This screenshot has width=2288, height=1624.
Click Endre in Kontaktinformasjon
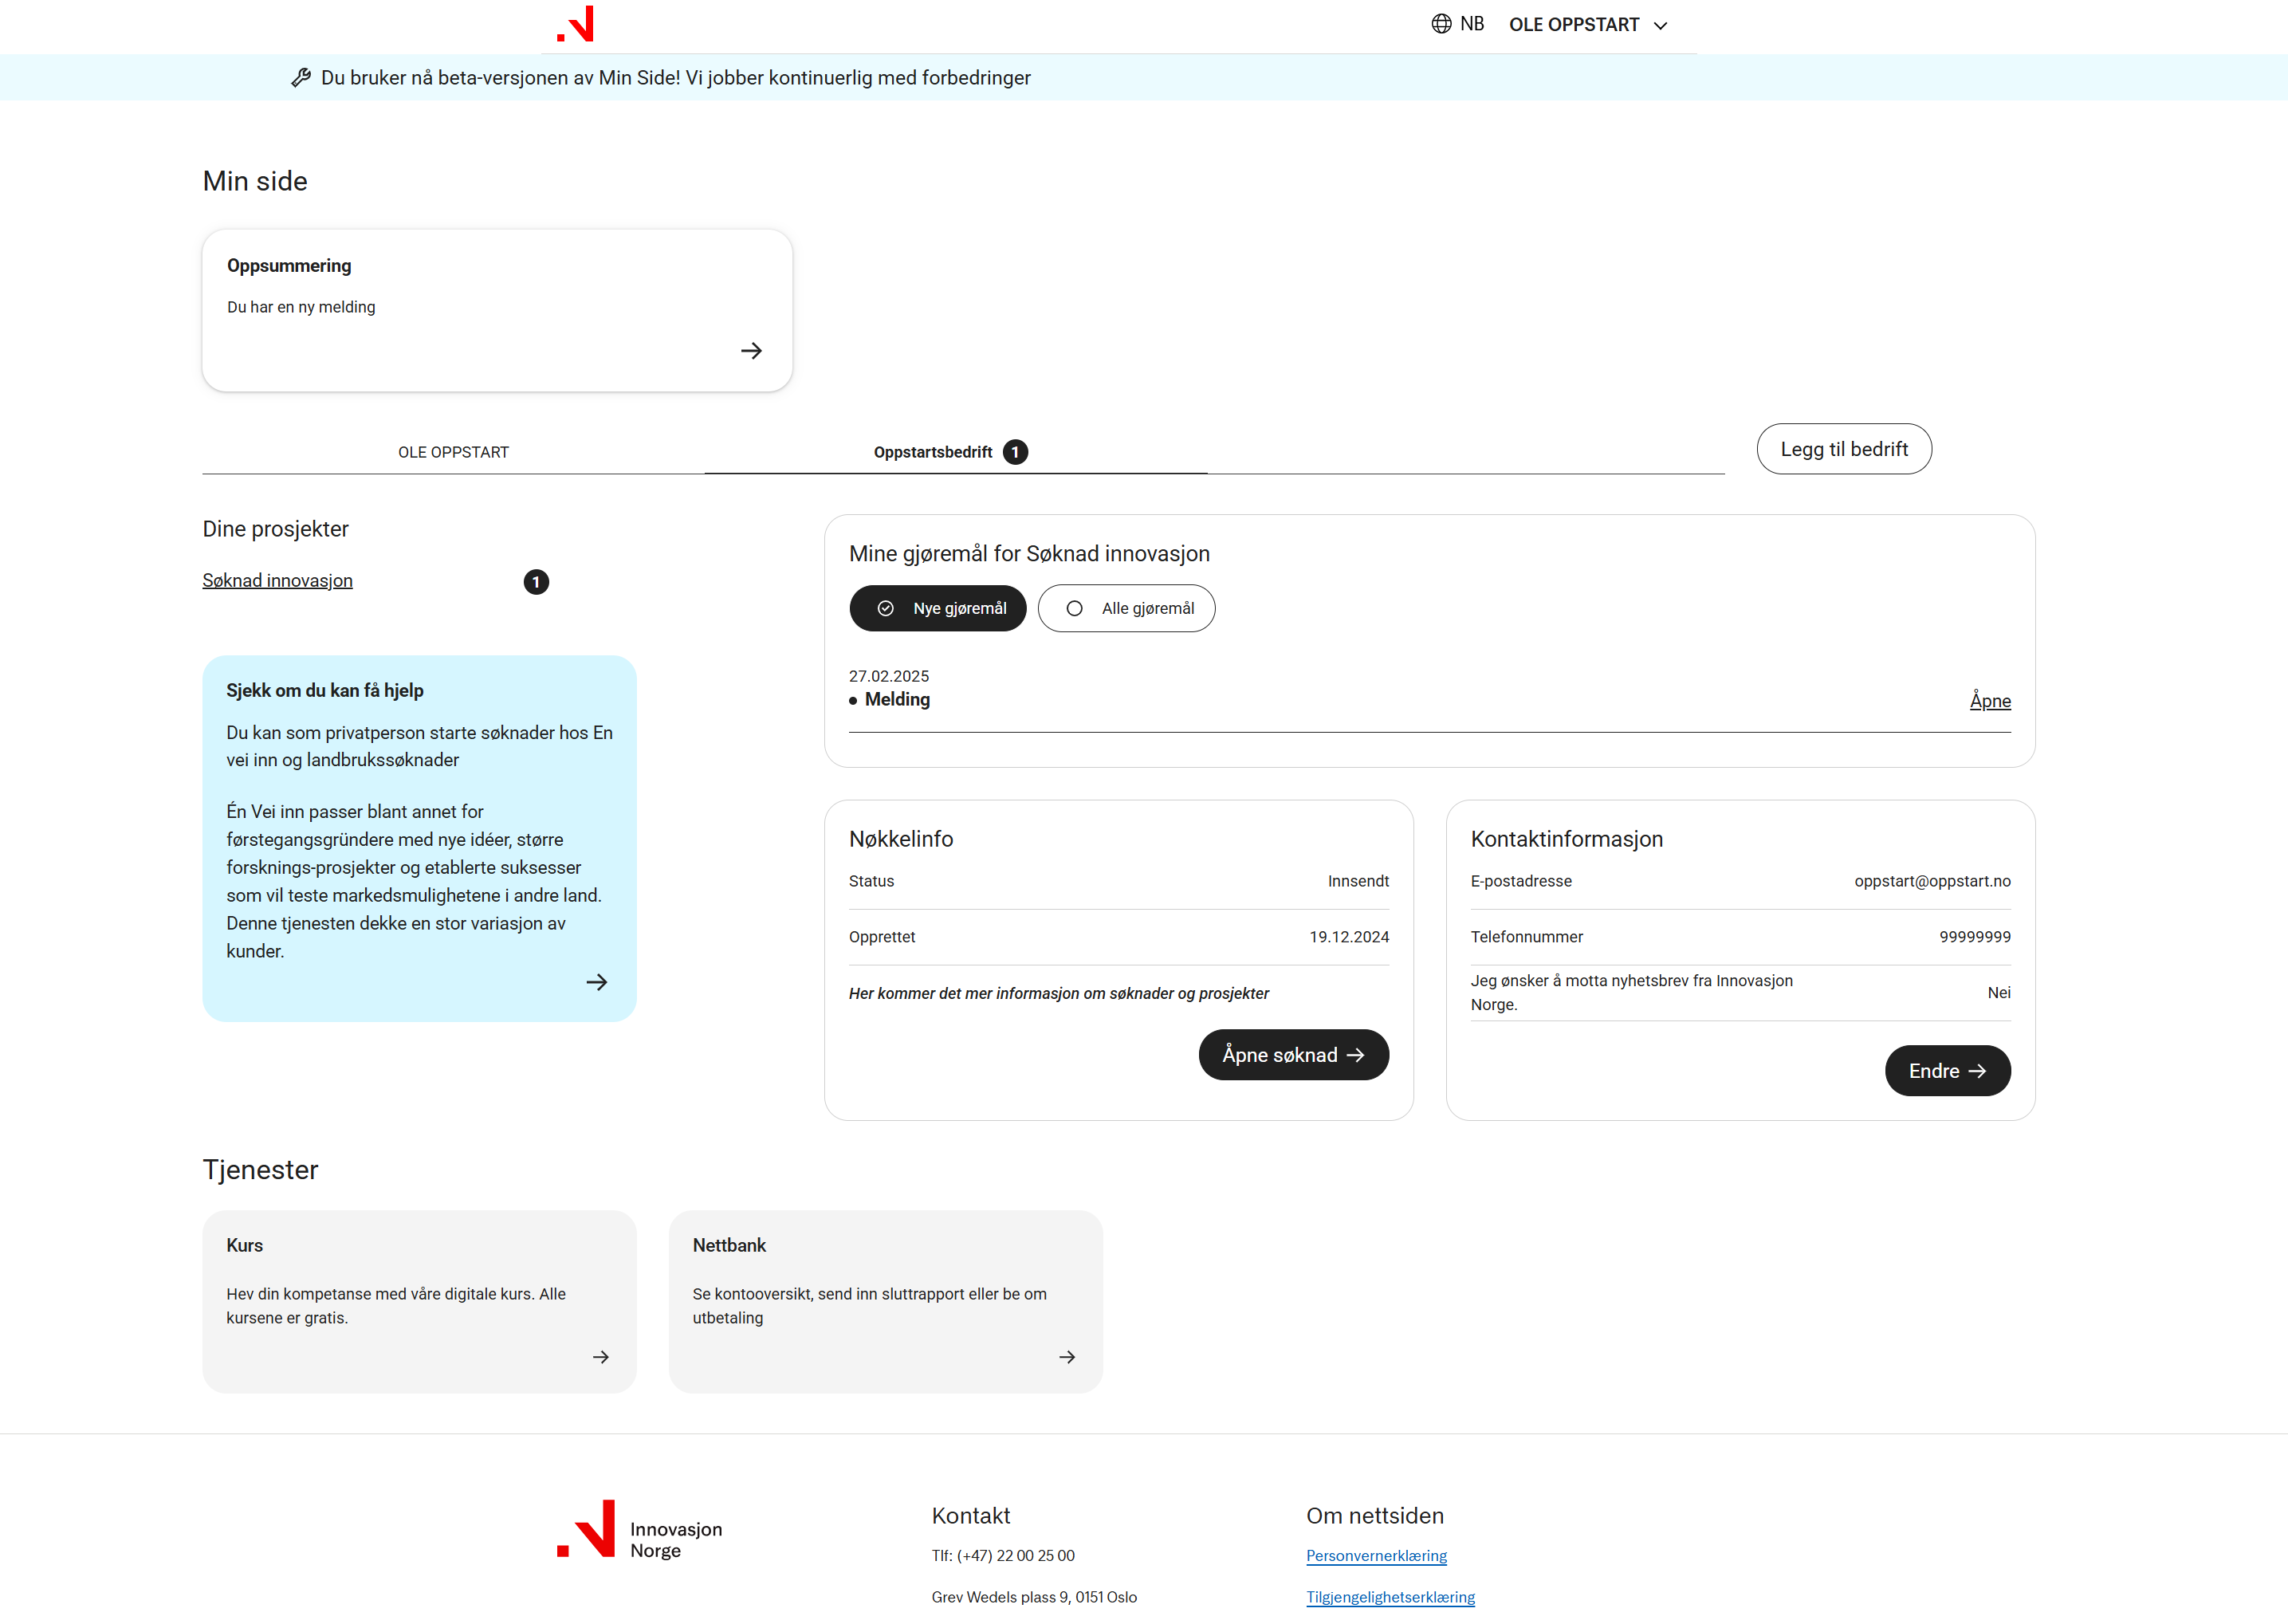[1947, 1071]
